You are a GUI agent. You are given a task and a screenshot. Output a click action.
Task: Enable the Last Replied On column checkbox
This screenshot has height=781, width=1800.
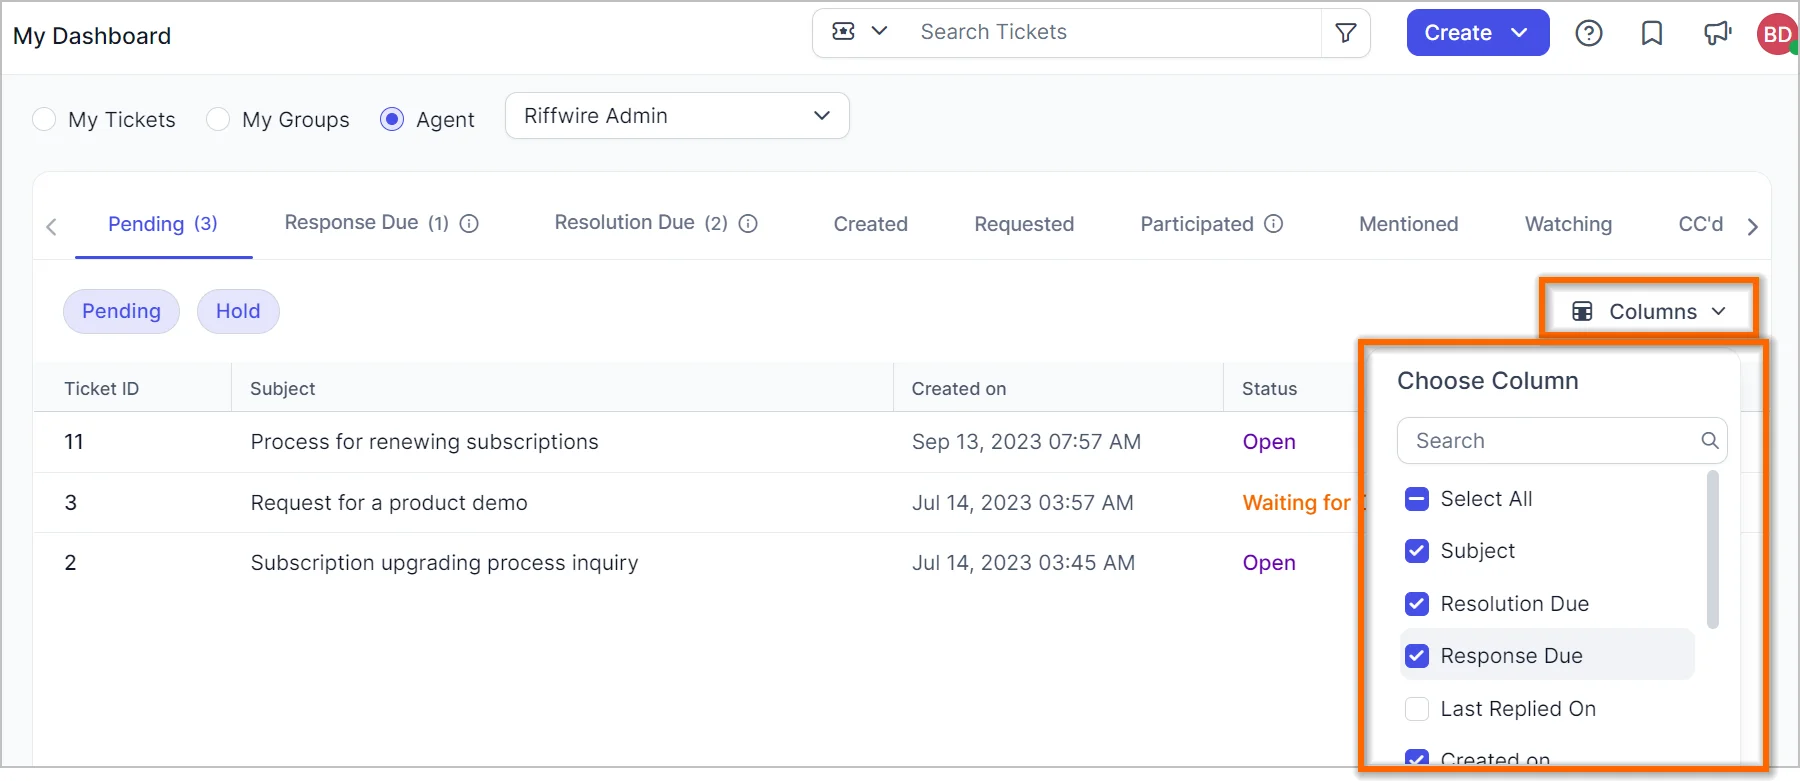point(1417,709)
